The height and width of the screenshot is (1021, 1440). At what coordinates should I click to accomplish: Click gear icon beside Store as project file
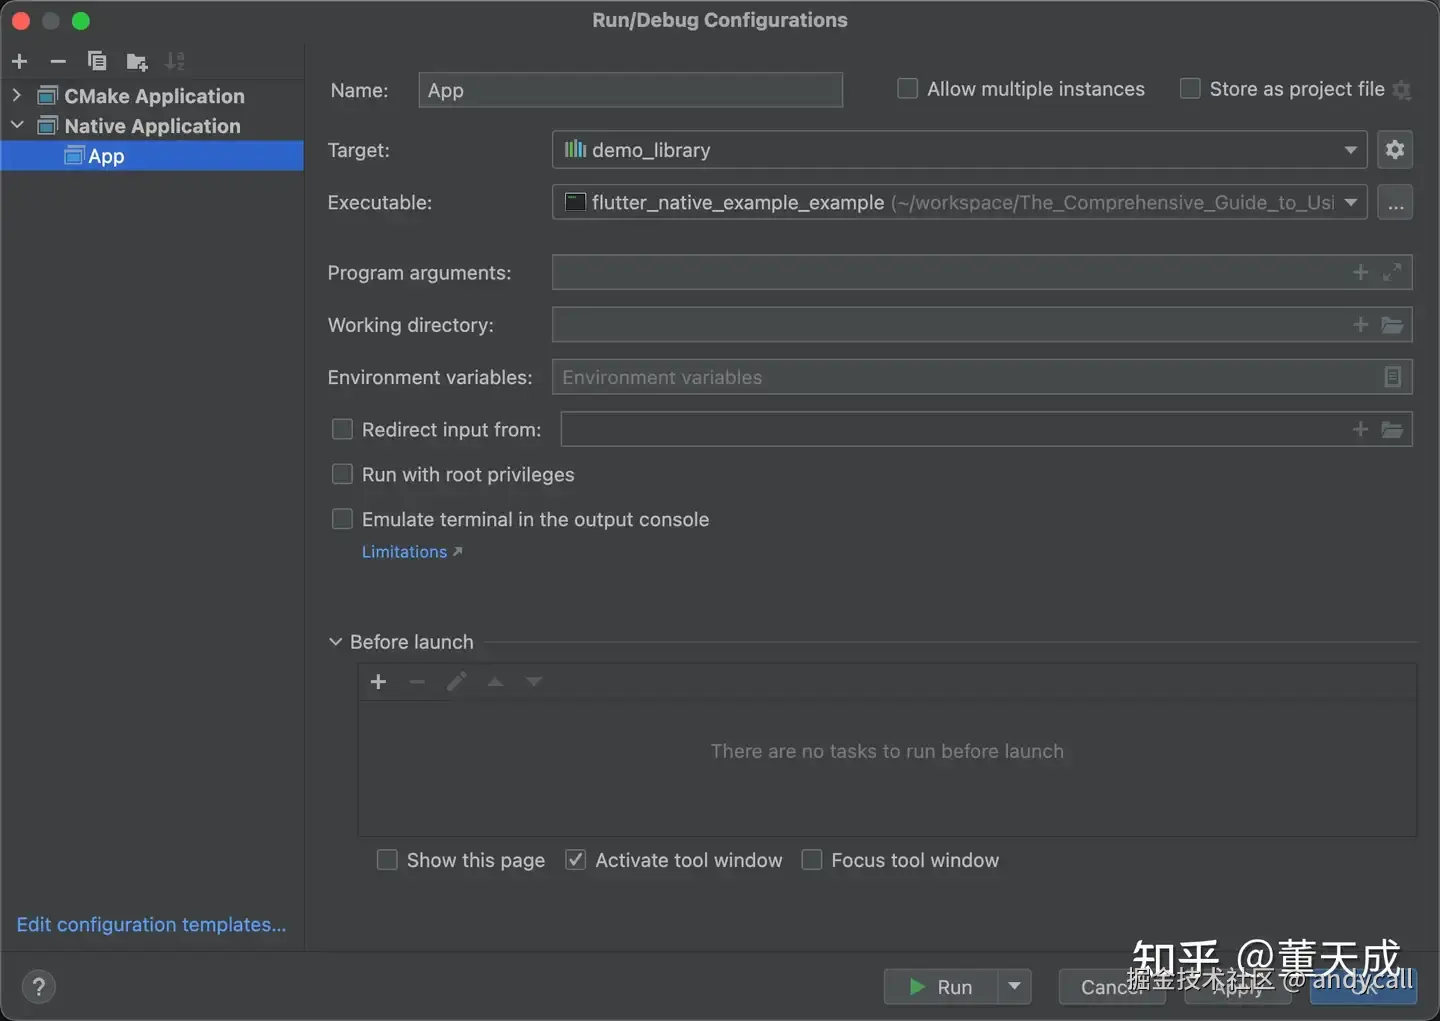pyautogui.click(x=1402, y=90)
